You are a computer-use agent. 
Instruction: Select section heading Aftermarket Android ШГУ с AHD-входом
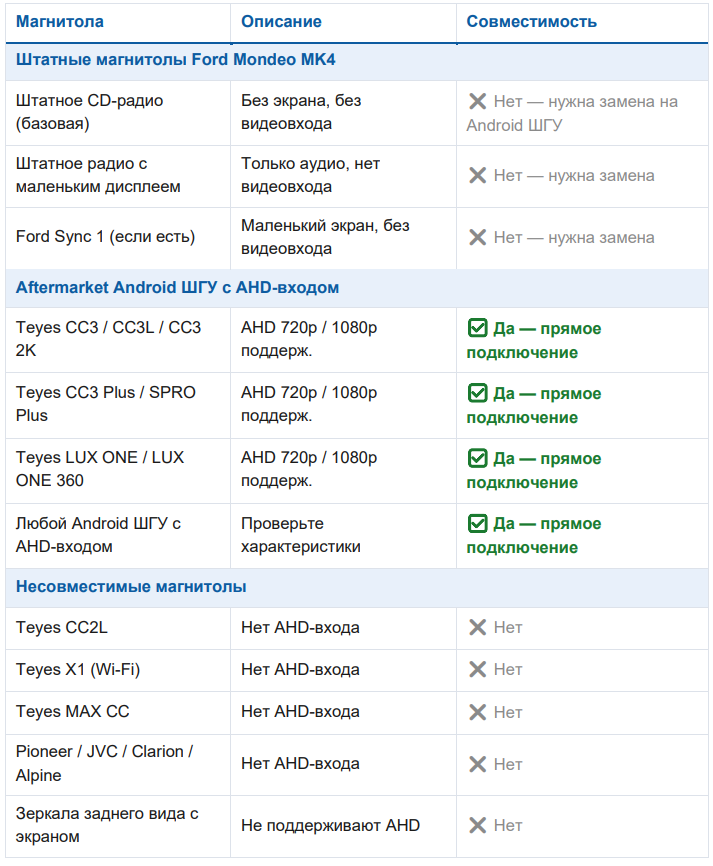tap(177, 288)
